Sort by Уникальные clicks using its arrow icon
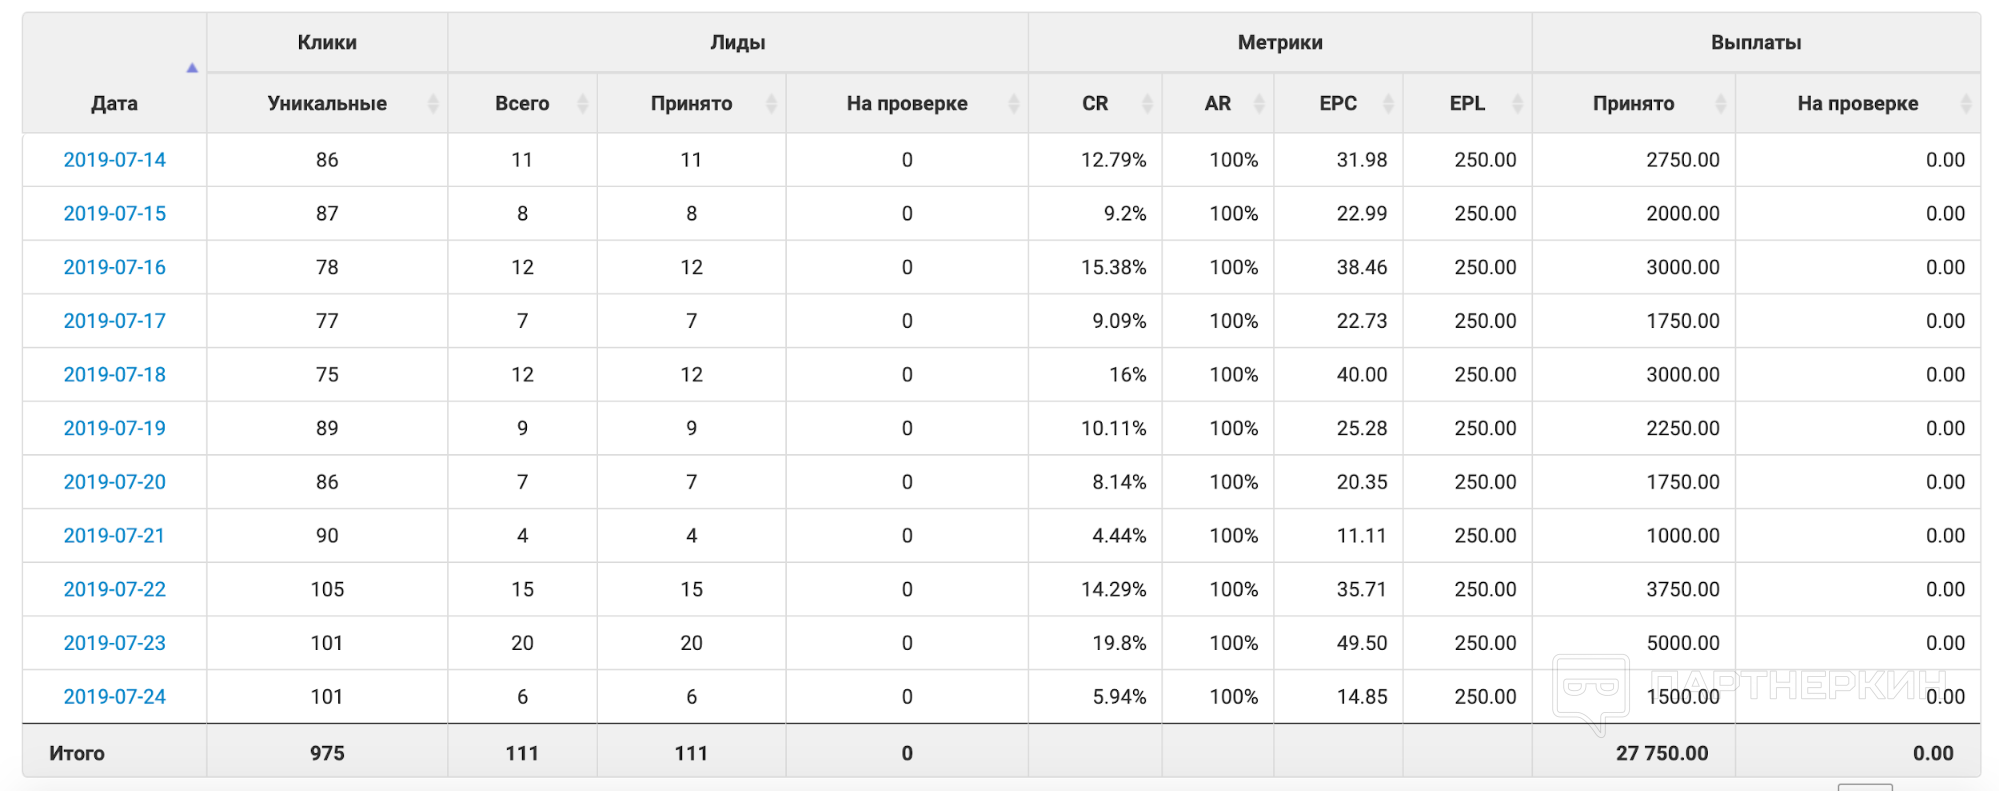This screenshot has height=791, width=1999. tap(433, 103)
